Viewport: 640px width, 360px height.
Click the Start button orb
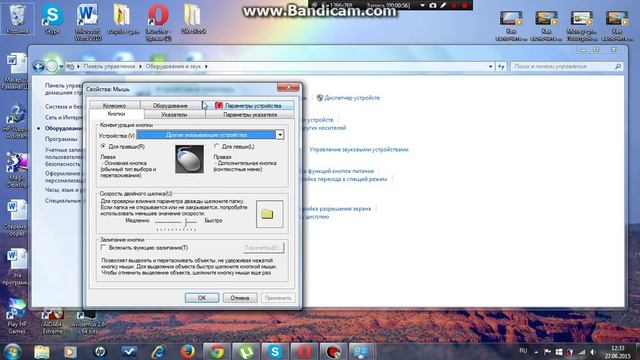point(12,351)
